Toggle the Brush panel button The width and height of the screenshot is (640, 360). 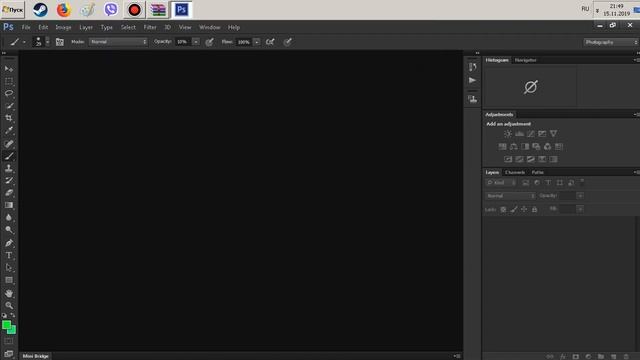pos(60,42)
